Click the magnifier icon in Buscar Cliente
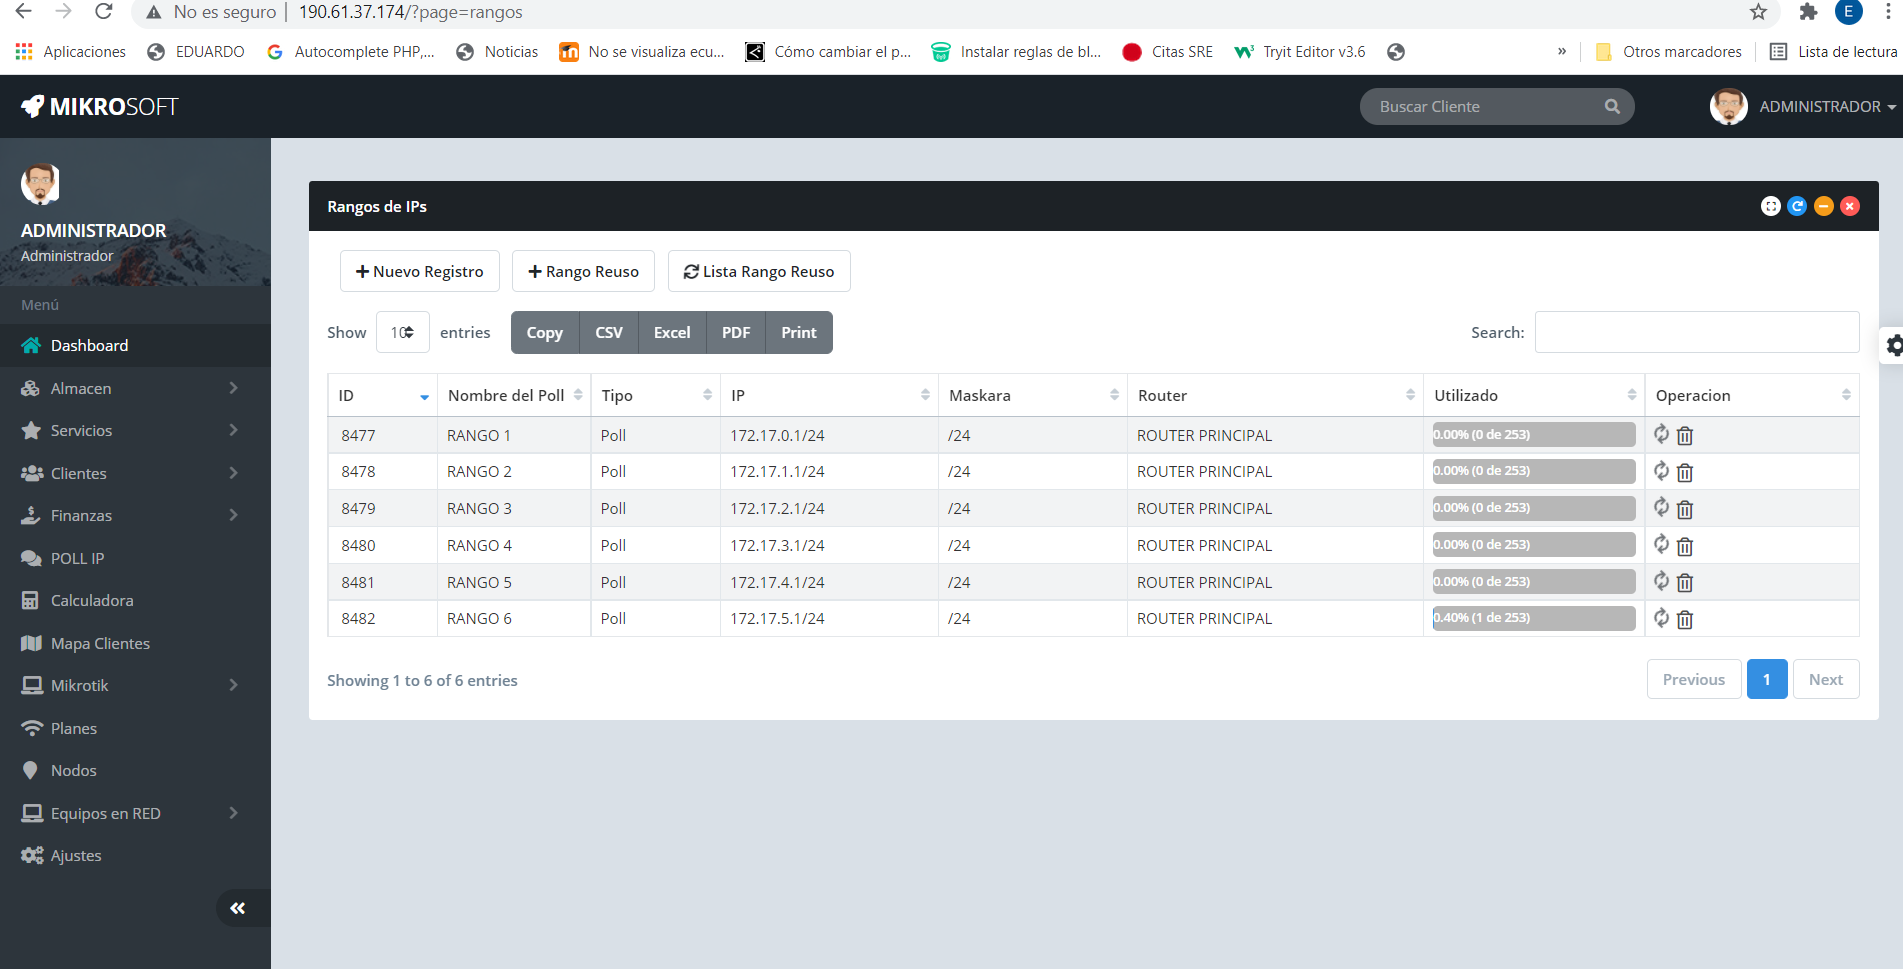 pyautogui.click(x=1612, y=106)
